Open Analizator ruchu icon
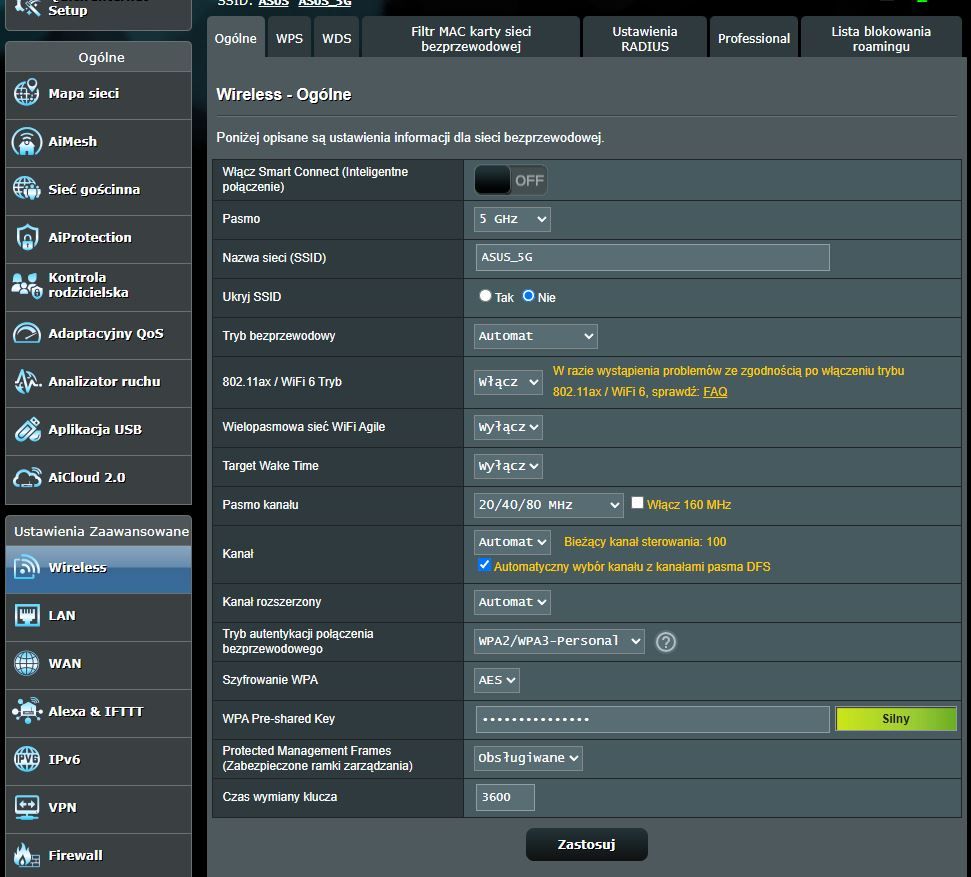This screenshot has height=877, width=971. [x=27, y=382]
